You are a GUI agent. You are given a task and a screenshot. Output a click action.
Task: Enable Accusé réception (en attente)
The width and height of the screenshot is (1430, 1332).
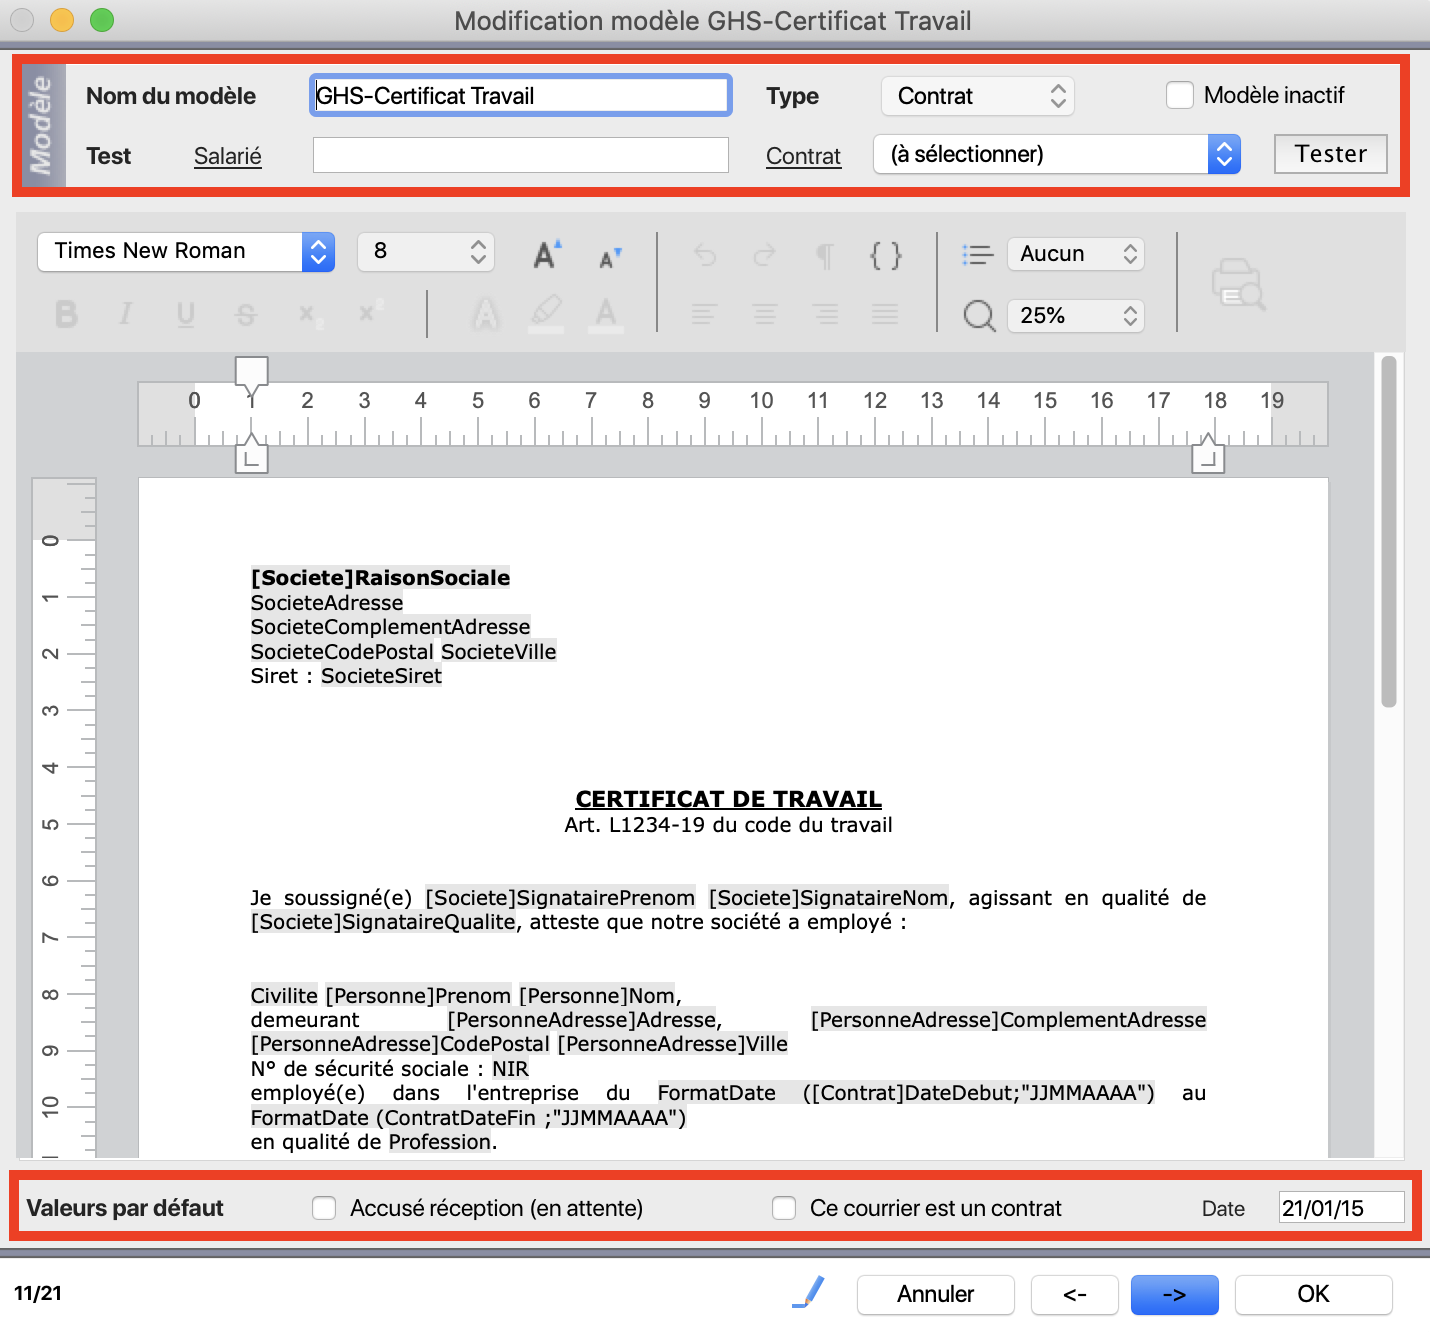pyautogui.click(x=324, y=1208)
